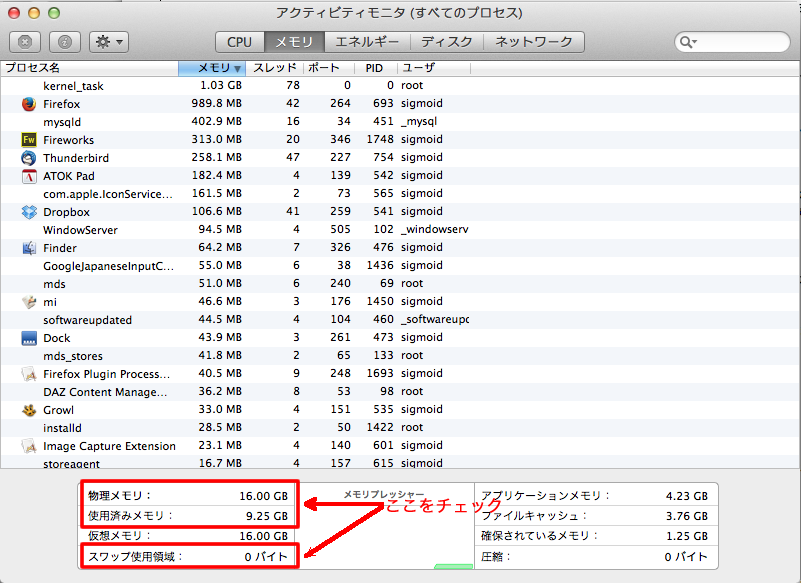Select the mysqld process row
Screen dimensions: 801x583
[400, 122]
